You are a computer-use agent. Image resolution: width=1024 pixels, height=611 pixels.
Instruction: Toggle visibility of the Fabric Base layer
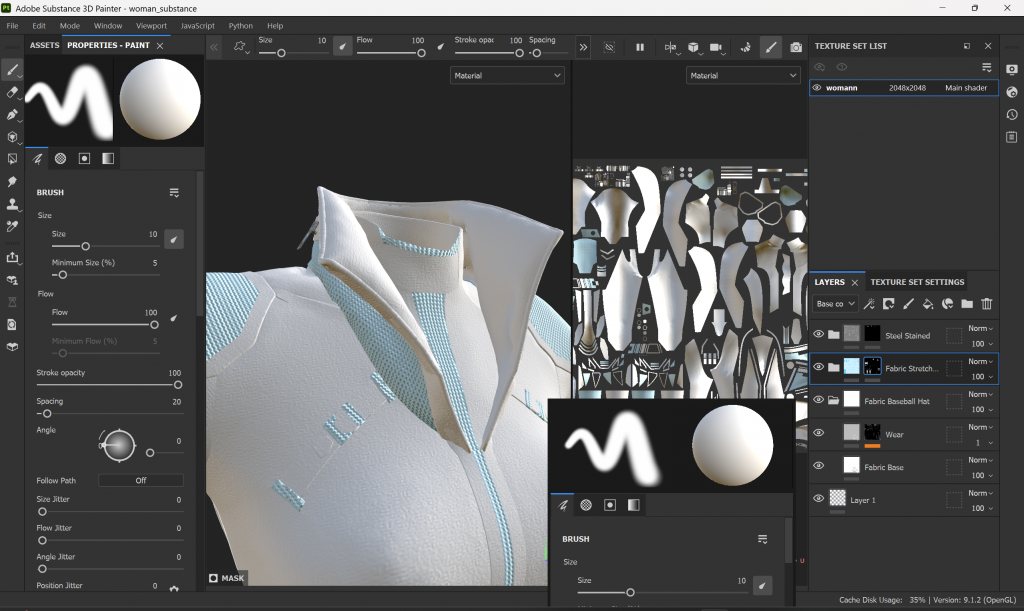(818, 466)
